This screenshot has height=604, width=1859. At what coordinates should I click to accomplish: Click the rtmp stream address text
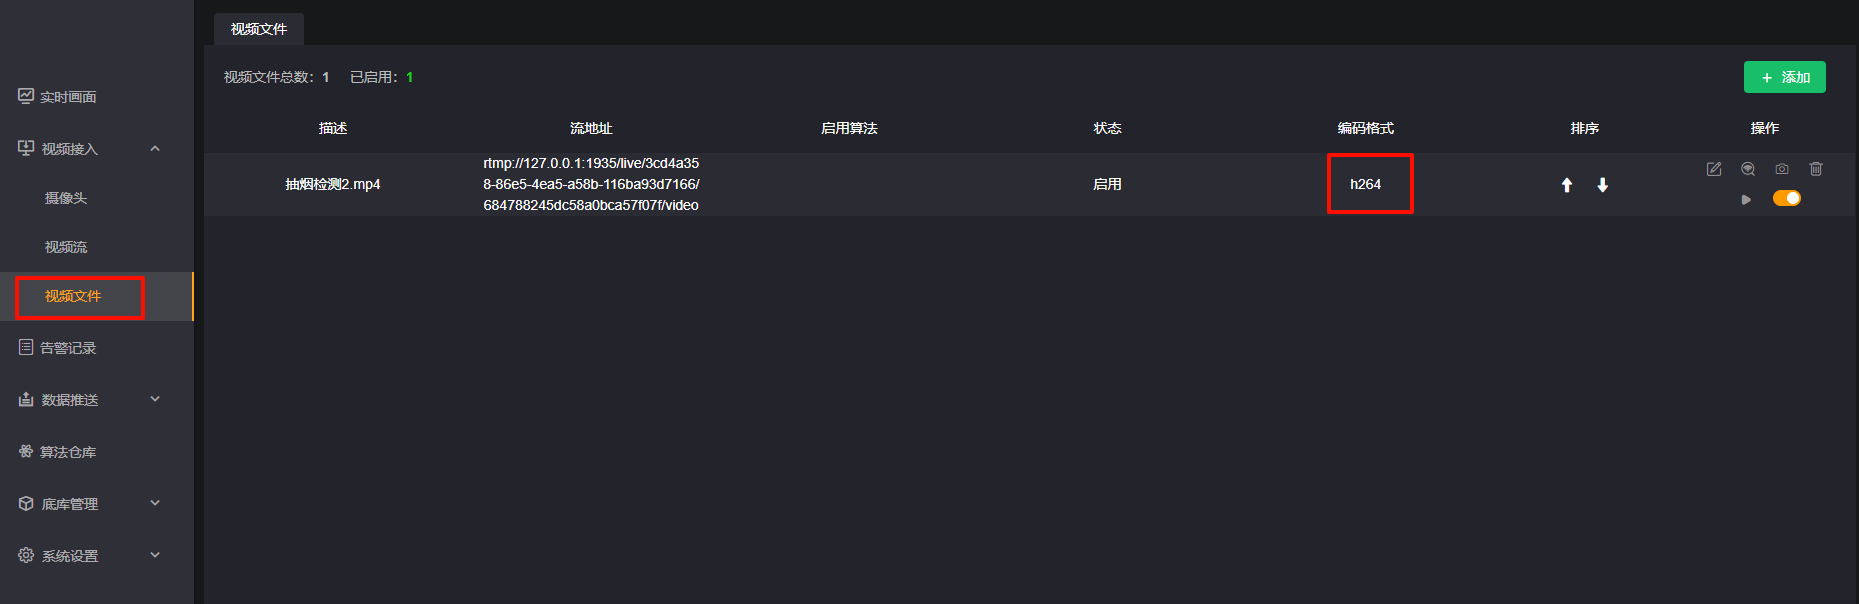591,184
